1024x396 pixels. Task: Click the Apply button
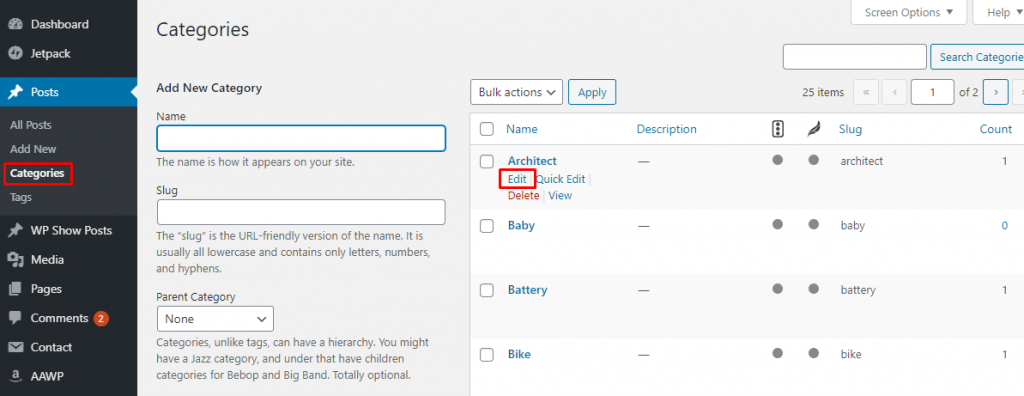pos(592,92)
